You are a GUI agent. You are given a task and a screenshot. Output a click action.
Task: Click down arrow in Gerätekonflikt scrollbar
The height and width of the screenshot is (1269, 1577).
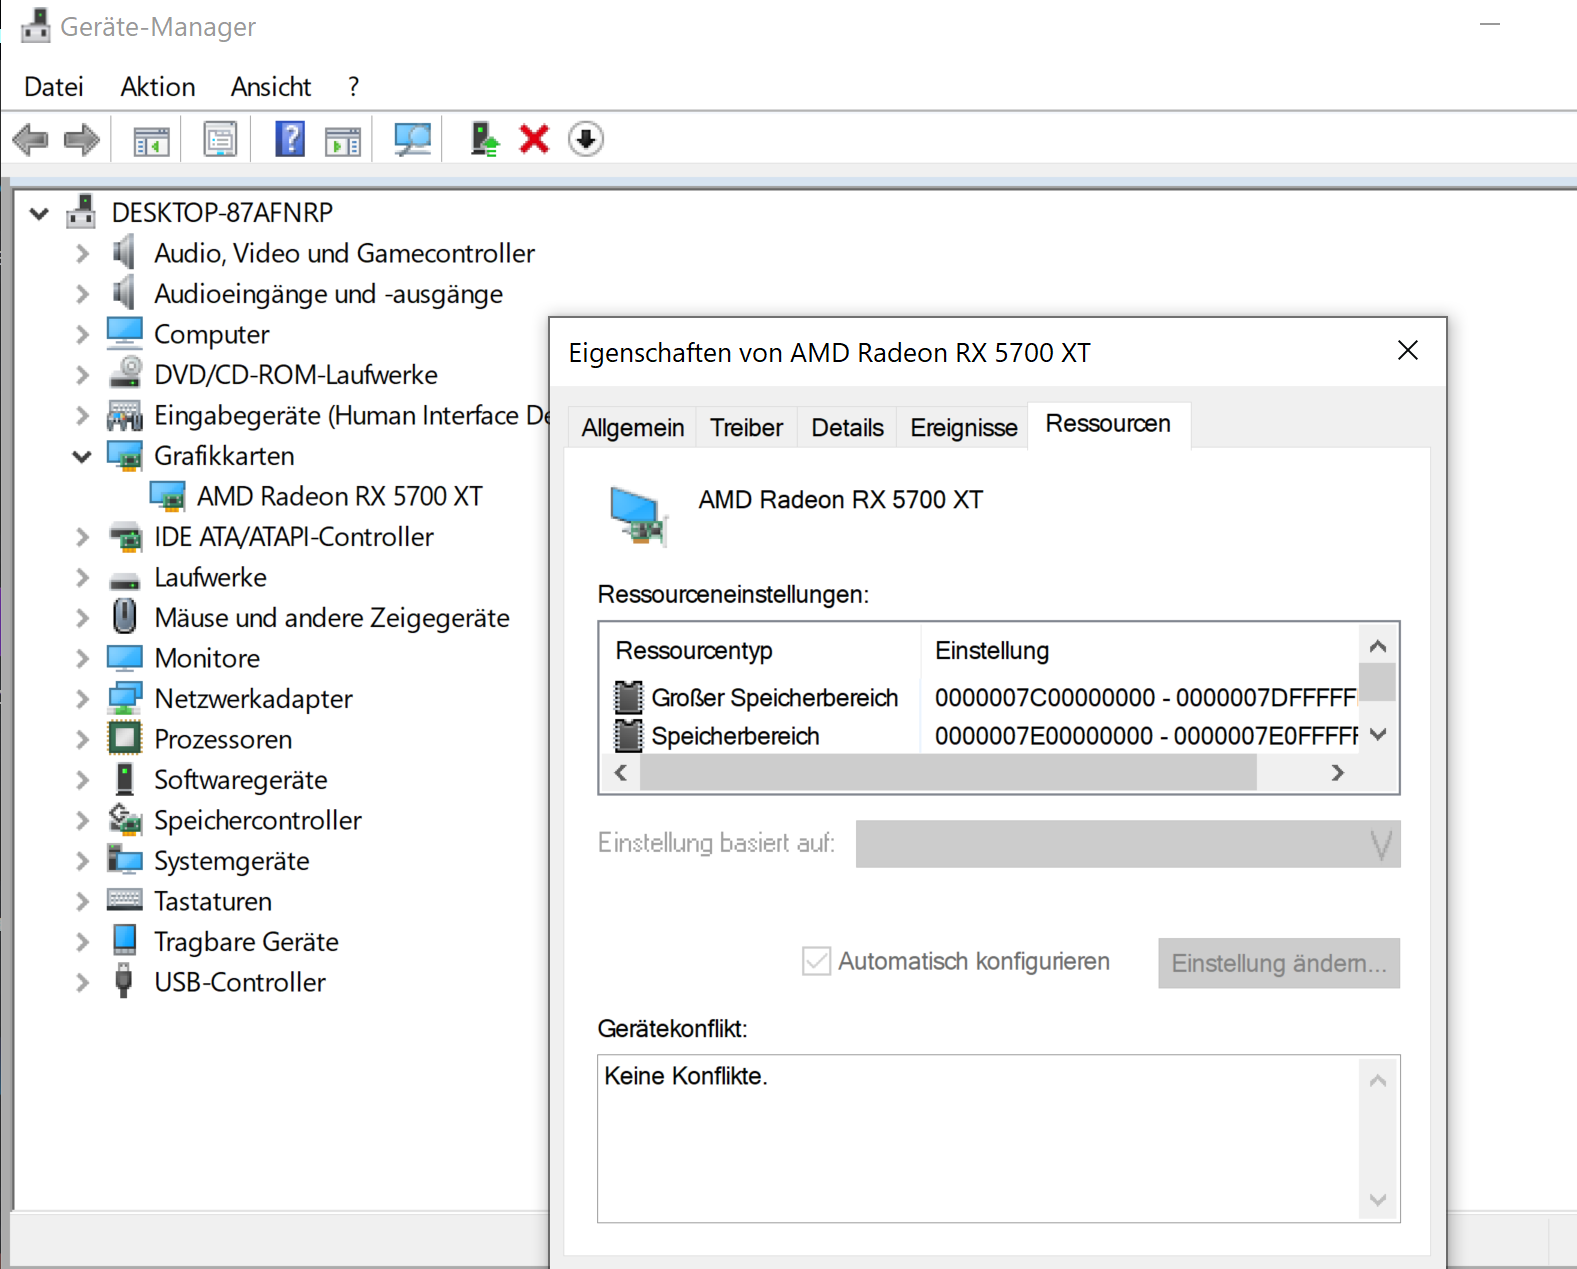pos(1378,1200)
